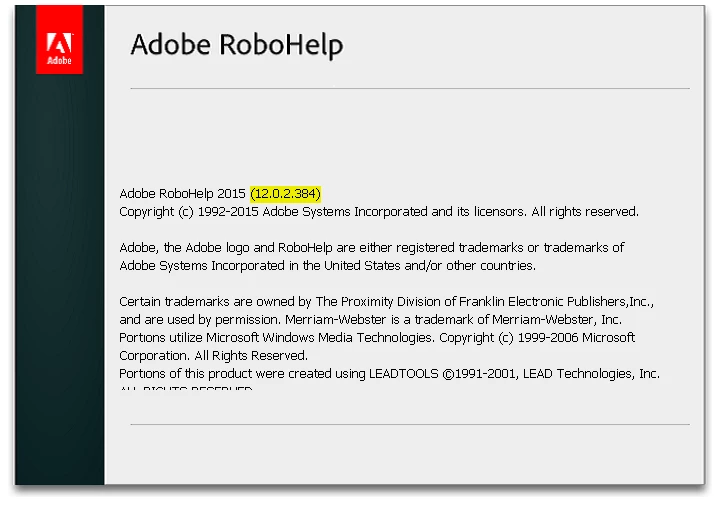The height and width of the screenshot is (510, 720).
Task: Click the line mentioning LEADTOOLS ©1991-2001
Action: coord(389,374)
